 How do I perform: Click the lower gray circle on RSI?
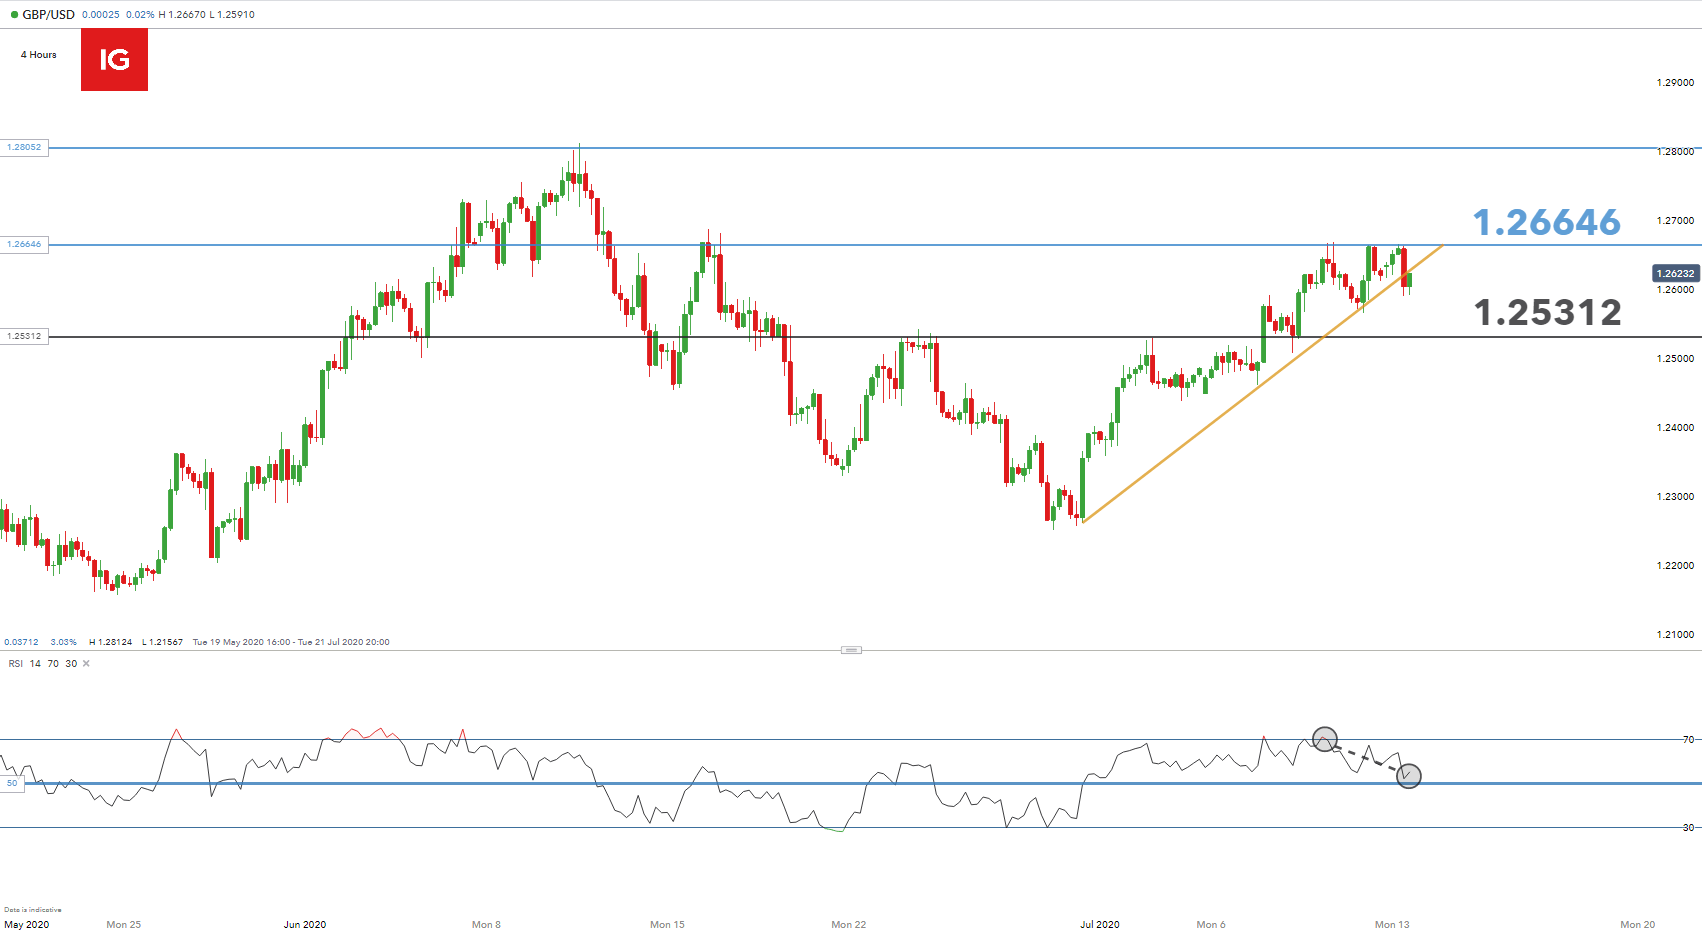tap(1408, 775)
